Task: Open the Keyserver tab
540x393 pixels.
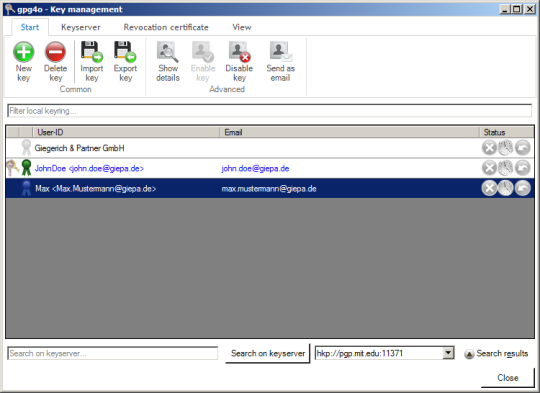Action: click(81, 27)
